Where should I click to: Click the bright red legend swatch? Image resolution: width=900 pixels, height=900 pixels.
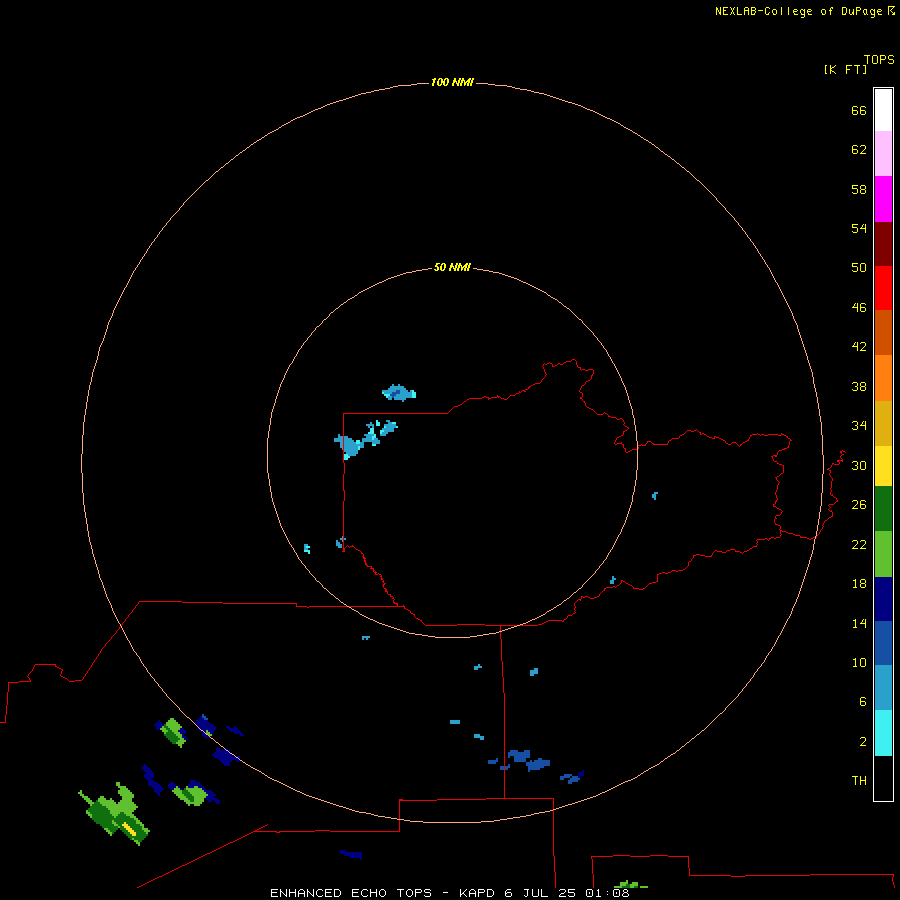pyautogui.click(x=883, y=288)
